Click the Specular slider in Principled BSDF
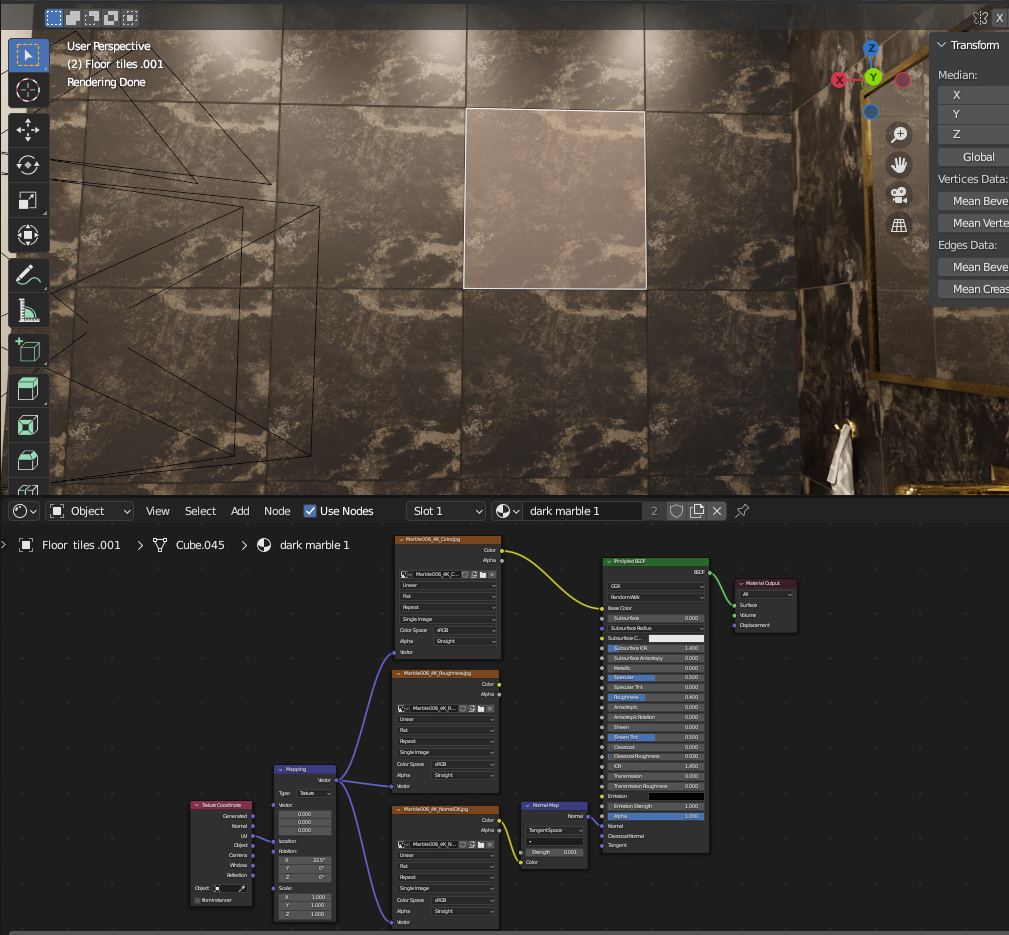The height and width of the screenshot is (935, 1009). (x=656, y=678)
